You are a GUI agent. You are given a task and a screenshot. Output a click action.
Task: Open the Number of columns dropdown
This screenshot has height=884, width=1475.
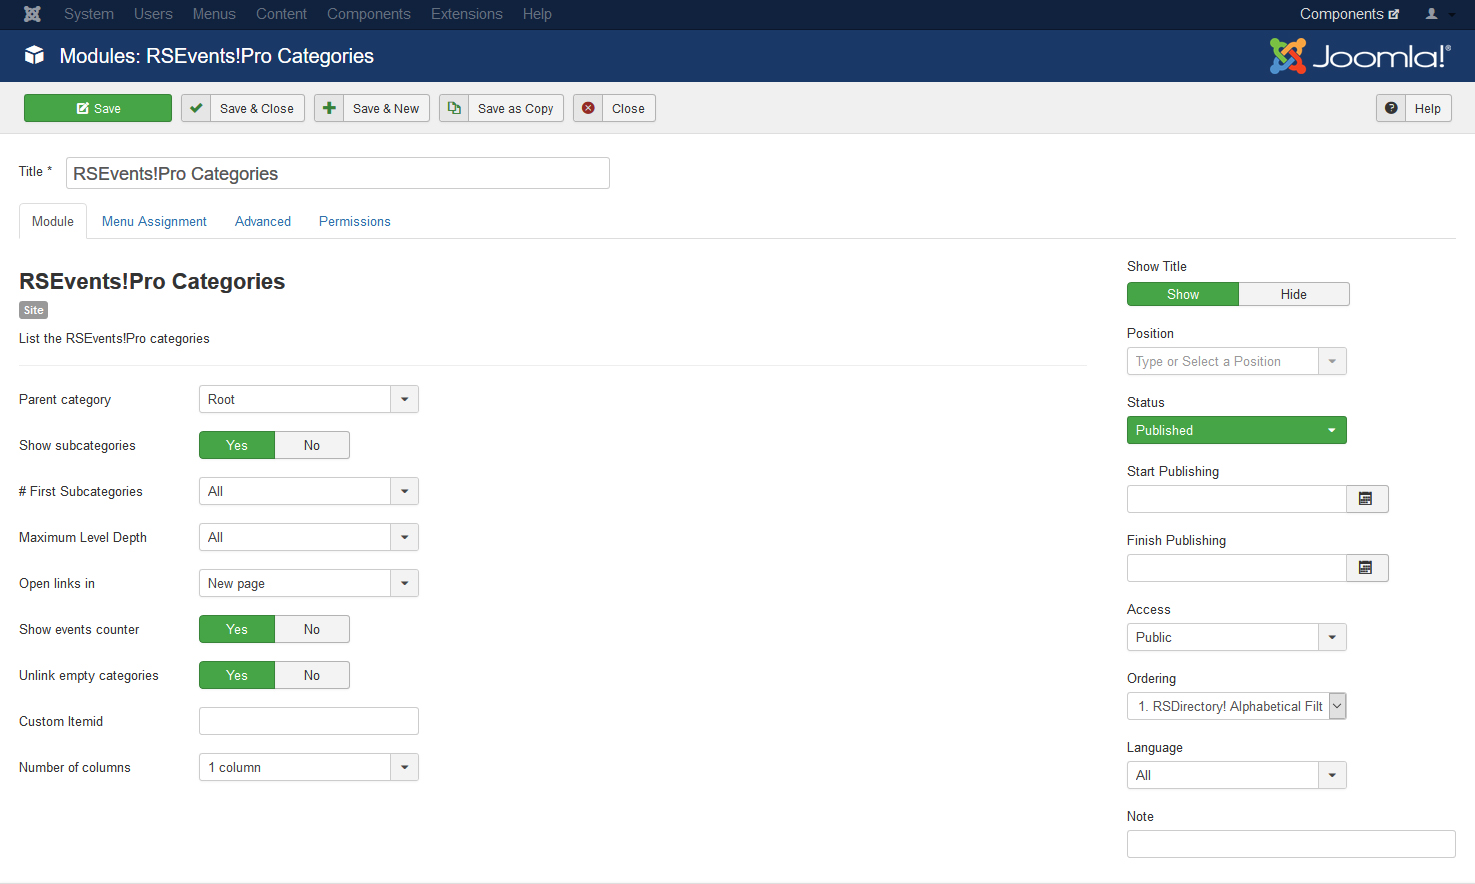pyautogui.click(x=309, y=767)
